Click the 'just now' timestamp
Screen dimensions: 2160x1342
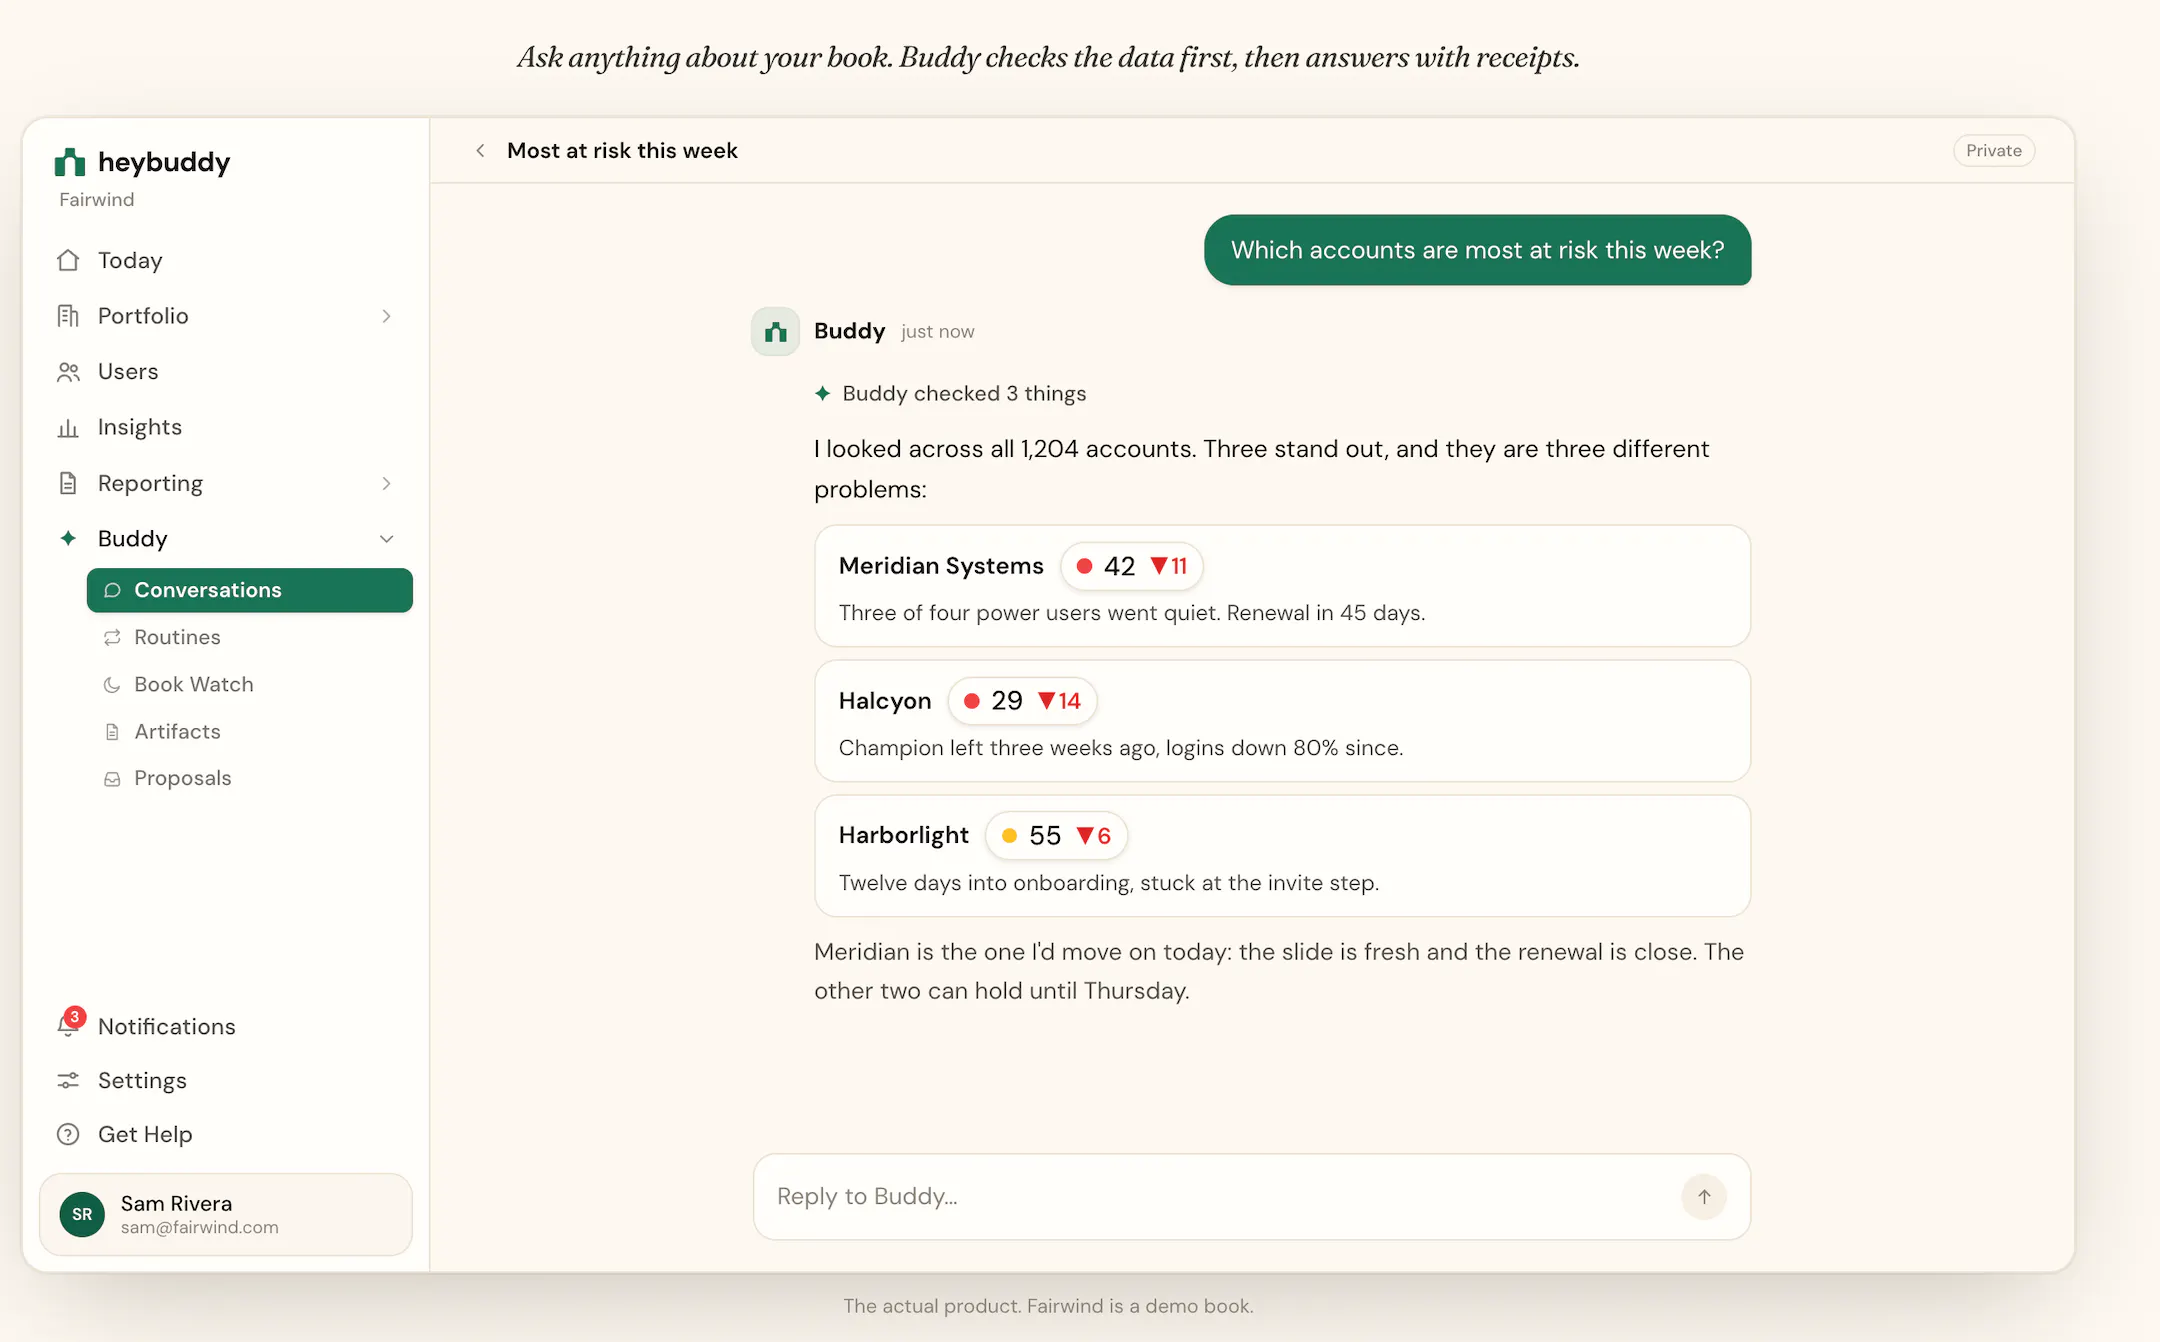pyautogui.click(x=937, y=332)
